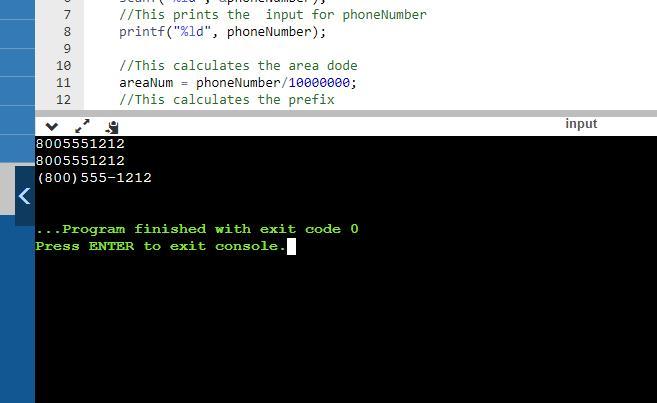This screenshot has height=403, width=657.
Task: Click the 'calculates the prefix' comment
Action: click(x=227, y=100)
